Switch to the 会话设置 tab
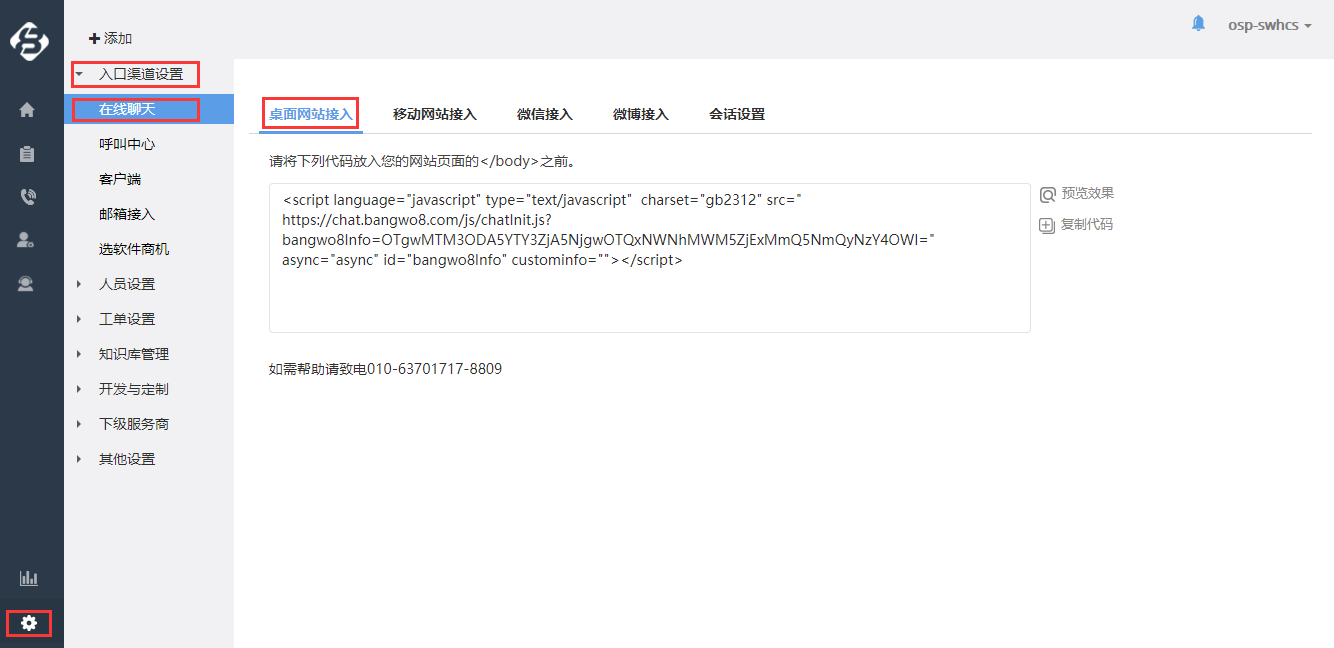1334x648 pixels. (x=736, y=114)
